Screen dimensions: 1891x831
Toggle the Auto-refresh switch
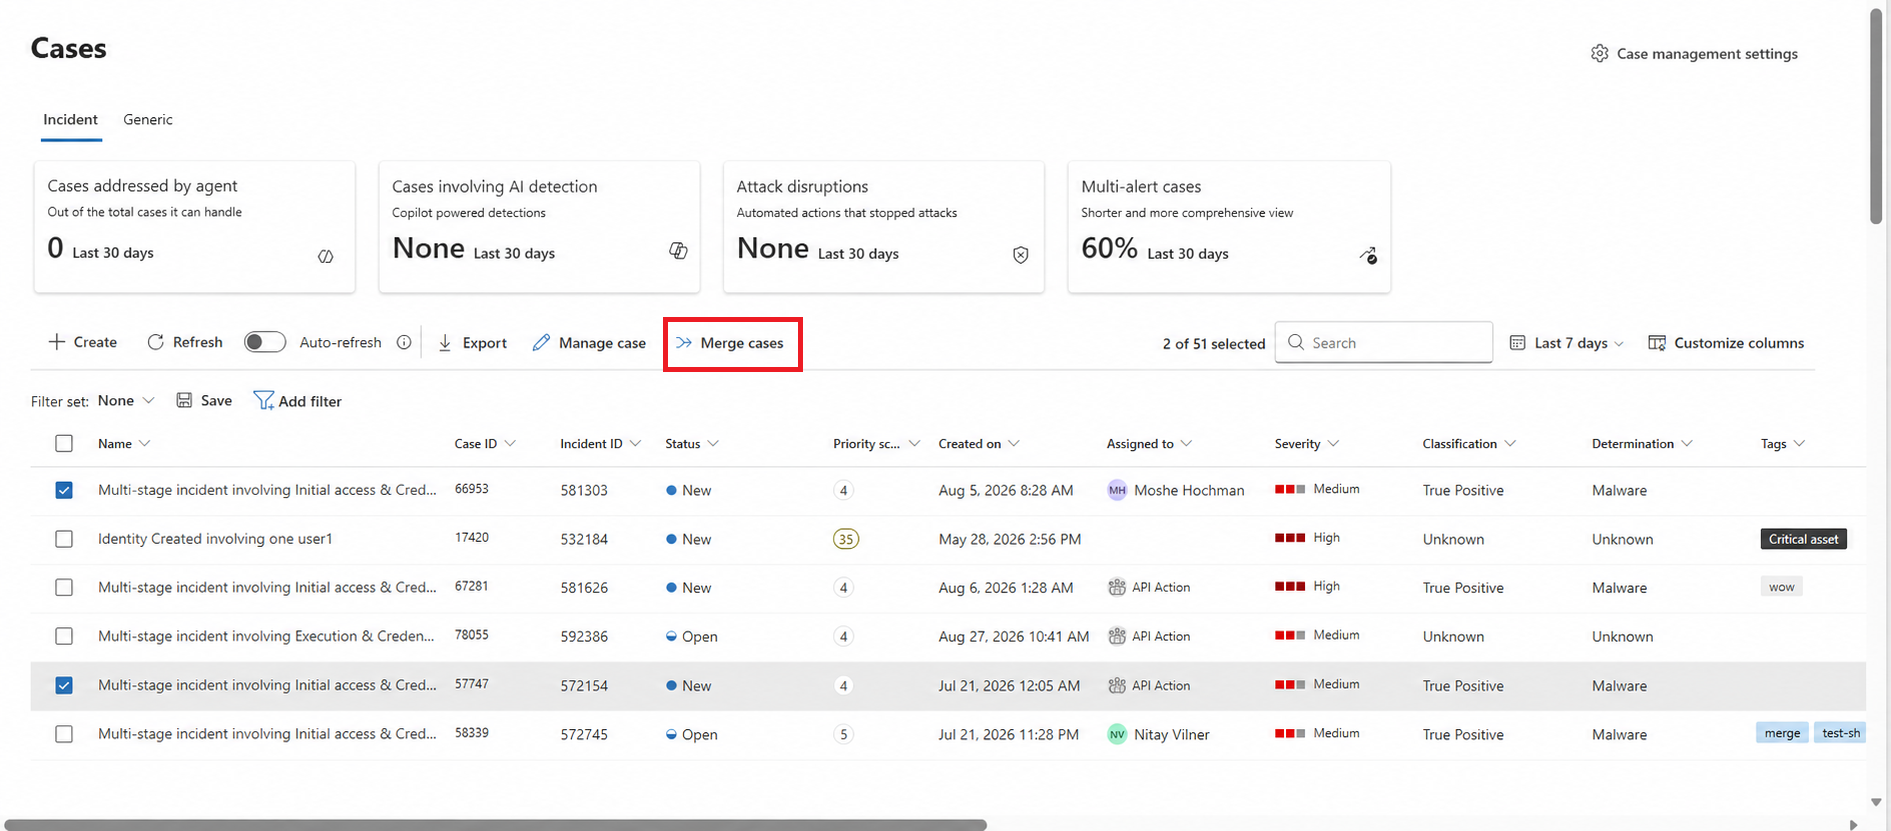265,342
